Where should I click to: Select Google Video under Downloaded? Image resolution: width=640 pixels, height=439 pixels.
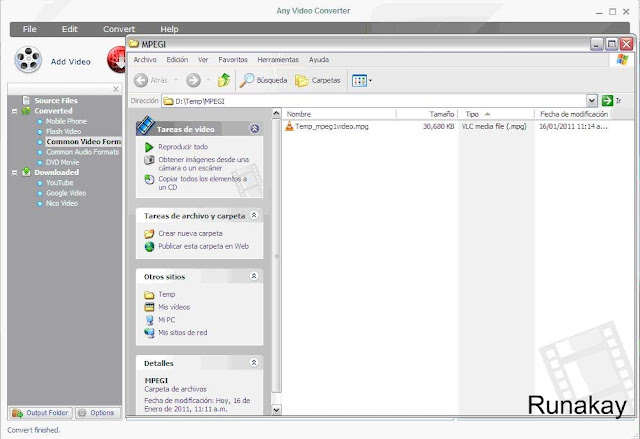(66, 193)
